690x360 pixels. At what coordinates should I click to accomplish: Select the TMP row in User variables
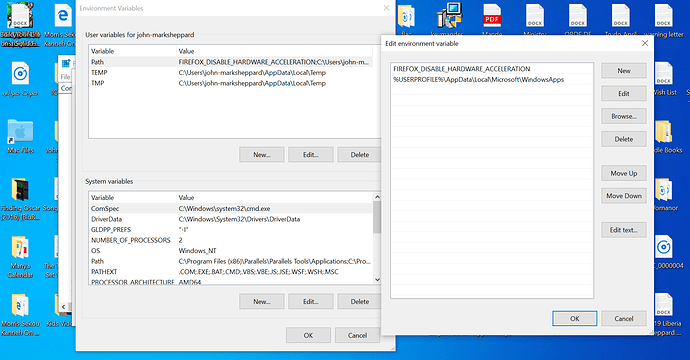[231, 83]
